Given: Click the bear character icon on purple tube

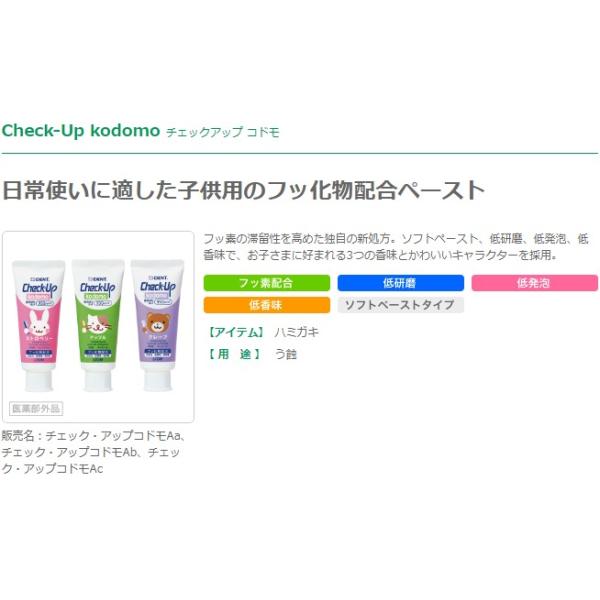Looking at the screenshot, I should coord(158,322).
